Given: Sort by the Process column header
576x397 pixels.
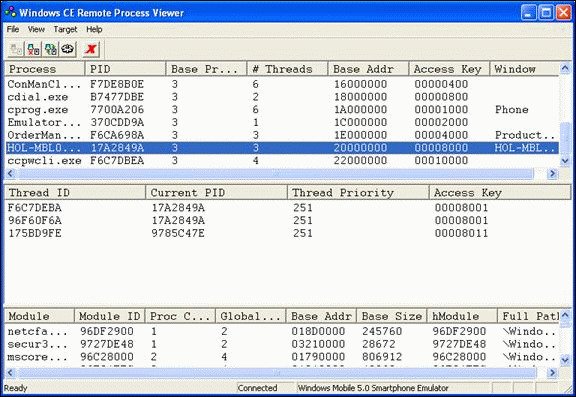Looking at the screenshot, I should pyautogui.click(x=44, y=69).
